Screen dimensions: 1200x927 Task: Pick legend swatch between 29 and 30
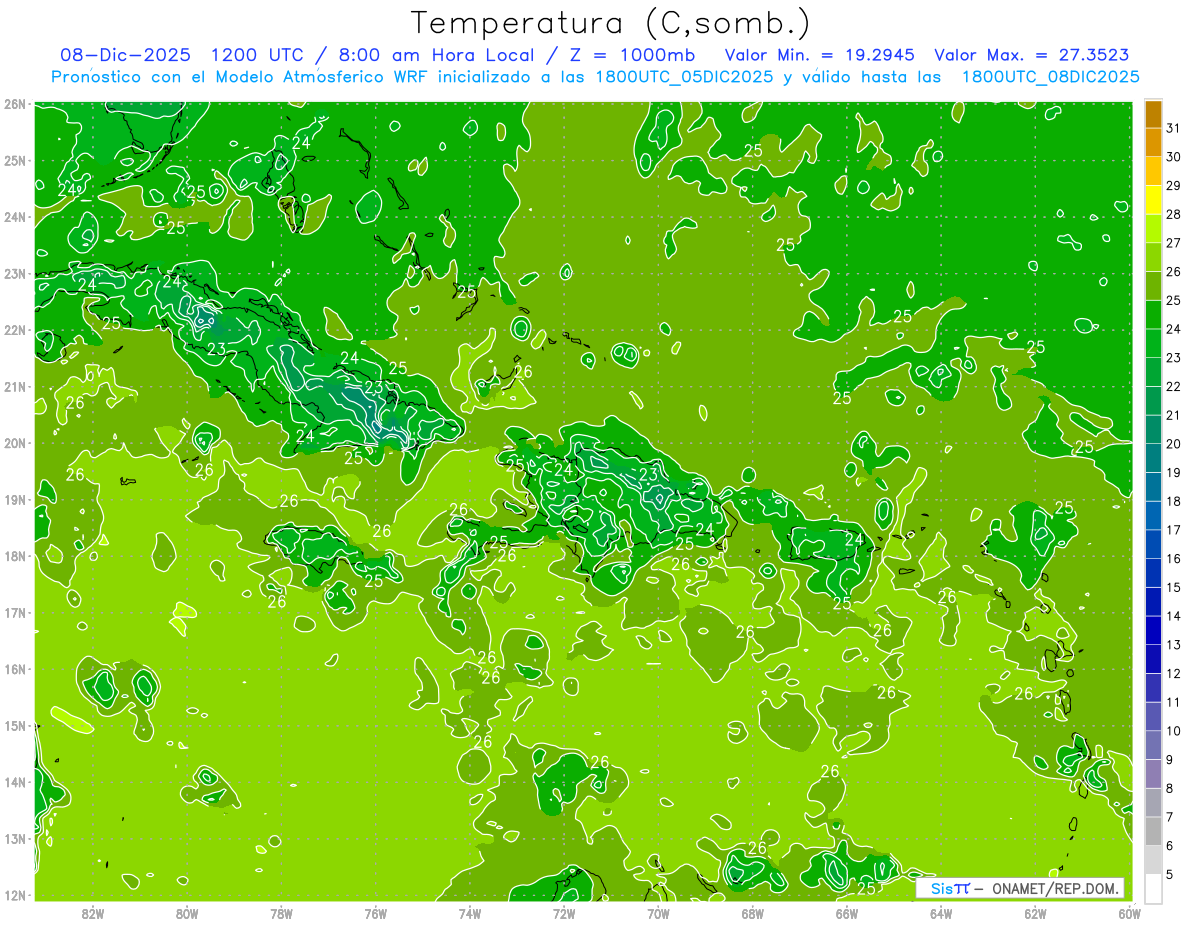[x=1153, y=171]
